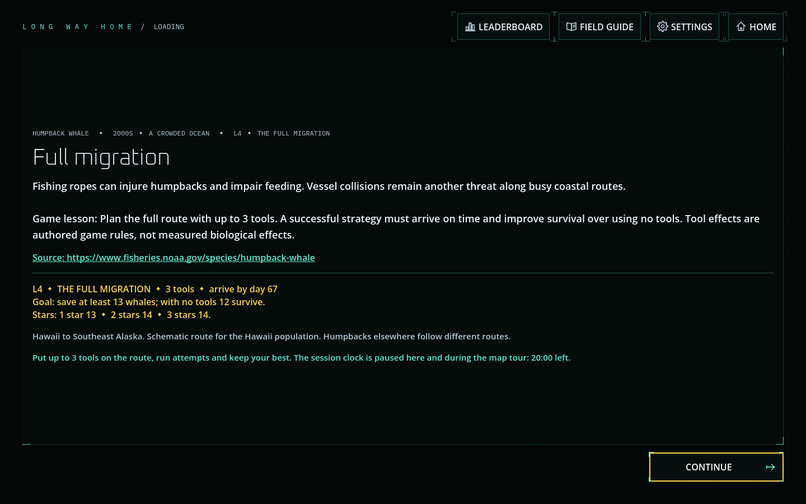Open the FIELD GUIDE label

[x=607, y=27]
